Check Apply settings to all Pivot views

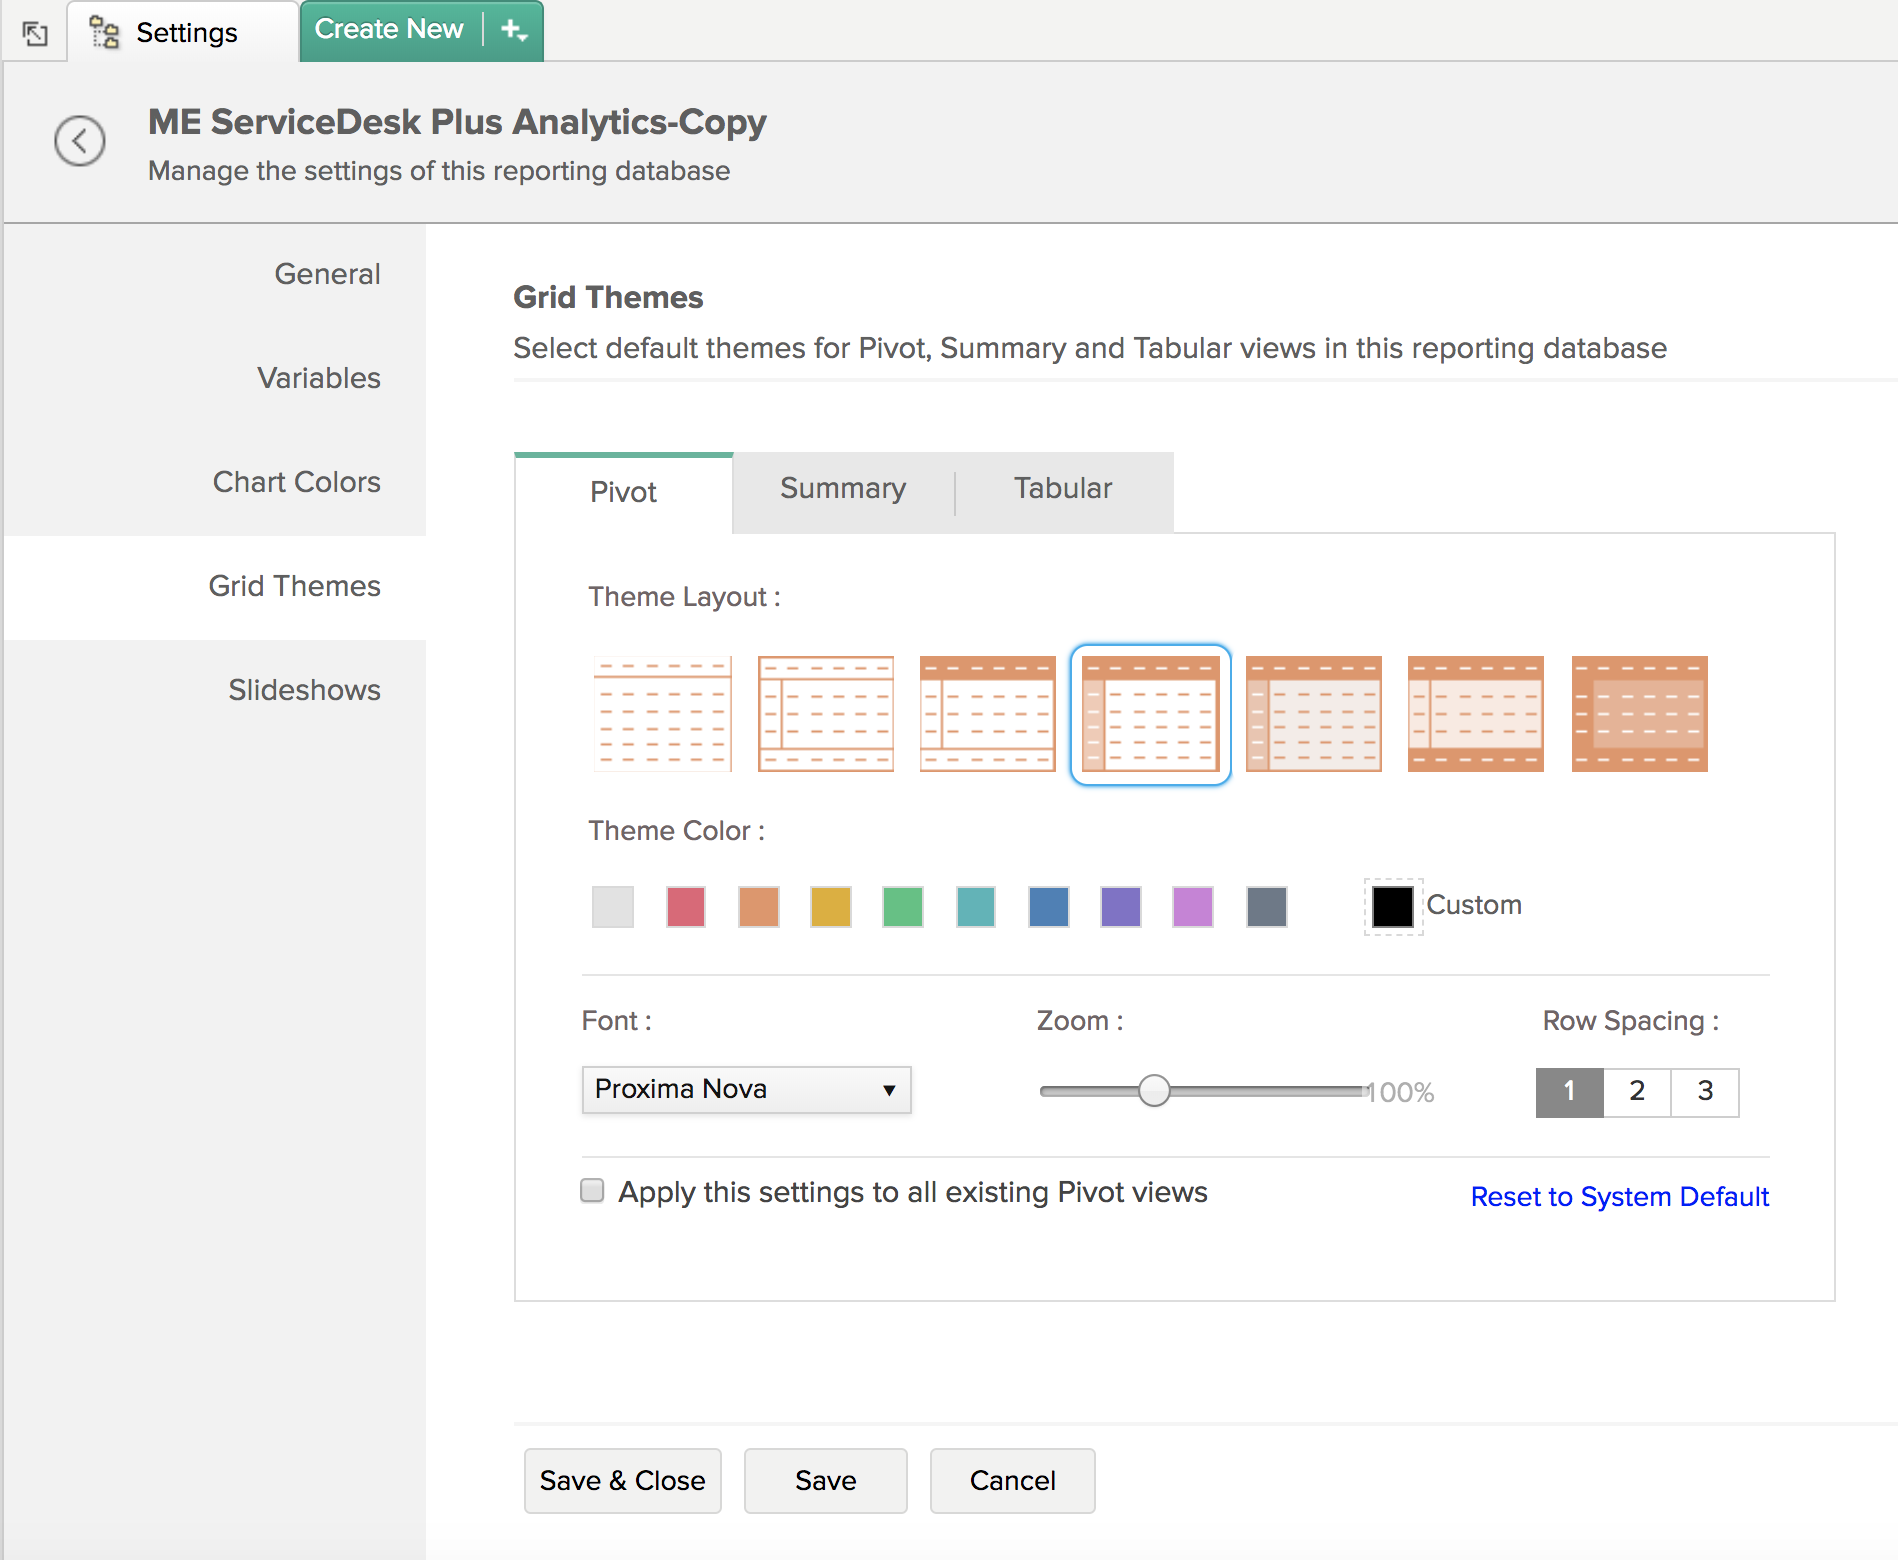click(592, 1190)
